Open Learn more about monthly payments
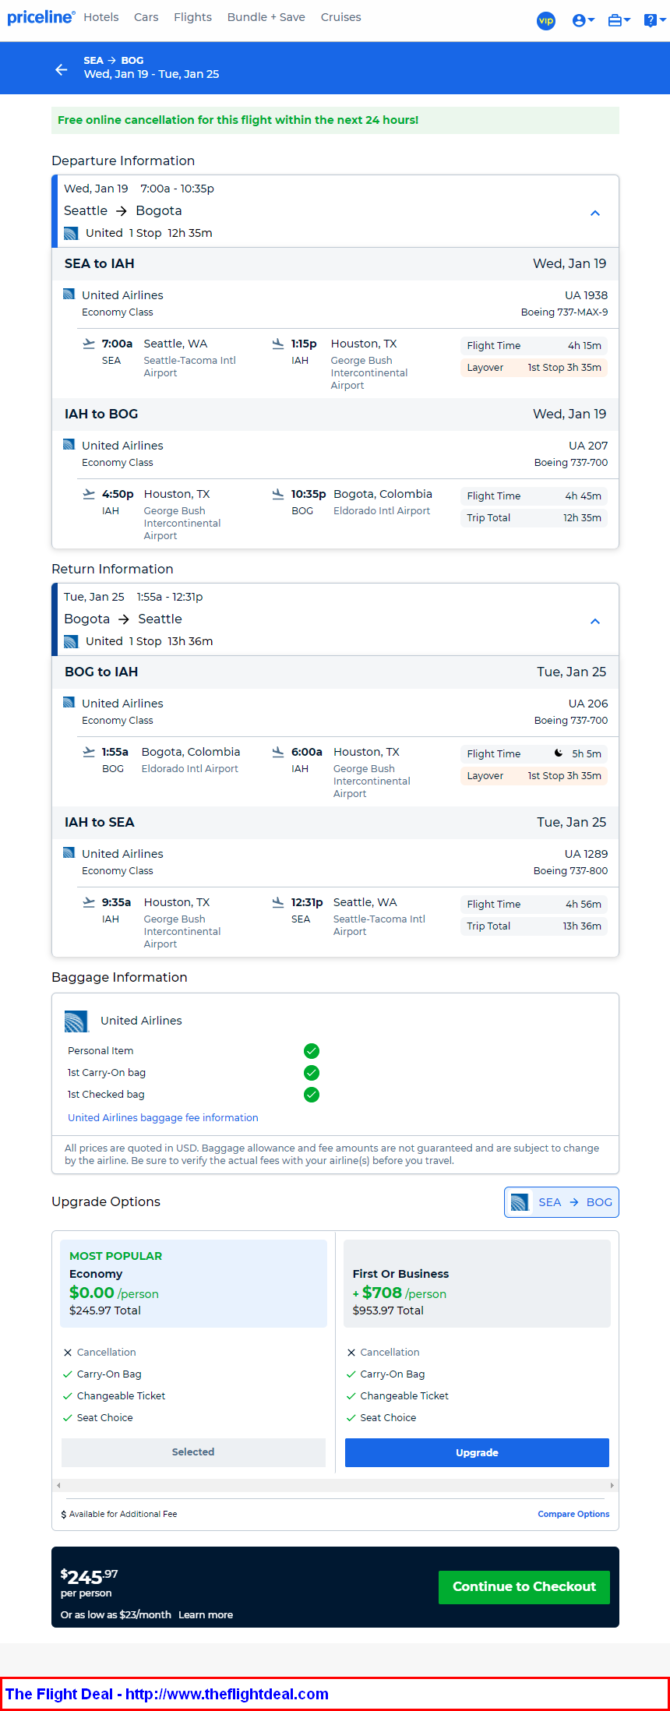The image size is (670, 1711). (206, 1615)
